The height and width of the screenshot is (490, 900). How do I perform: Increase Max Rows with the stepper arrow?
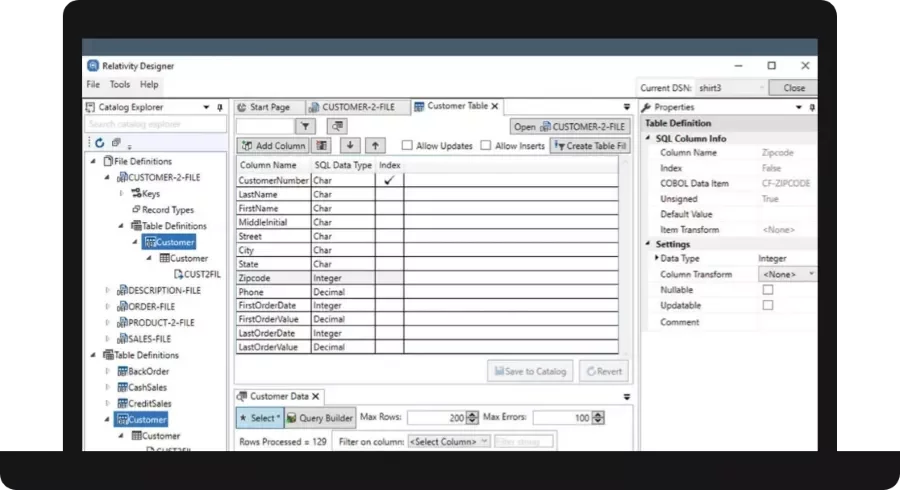472,414
